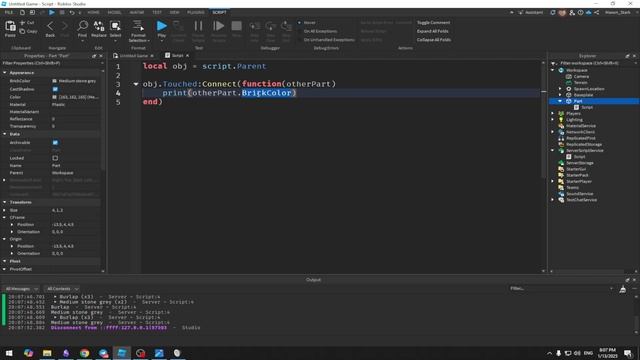The height and width of the screenshot is (360, 640).
Task: Click Collapse All Folds action
Action: click(433, 40)
